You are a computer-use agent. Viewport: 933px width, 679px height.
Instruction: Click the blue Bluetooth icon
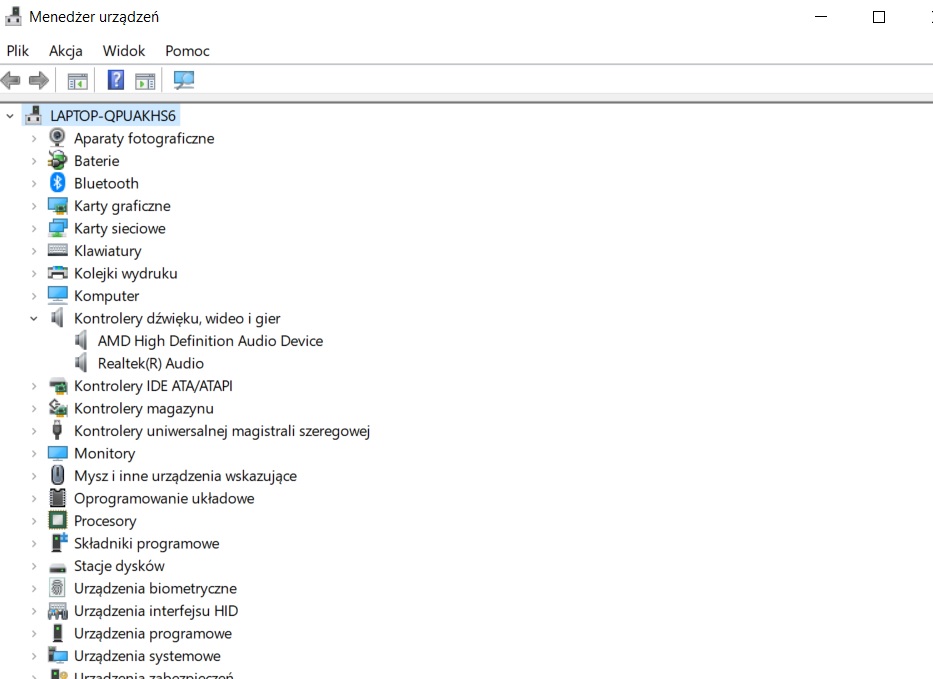57,183
